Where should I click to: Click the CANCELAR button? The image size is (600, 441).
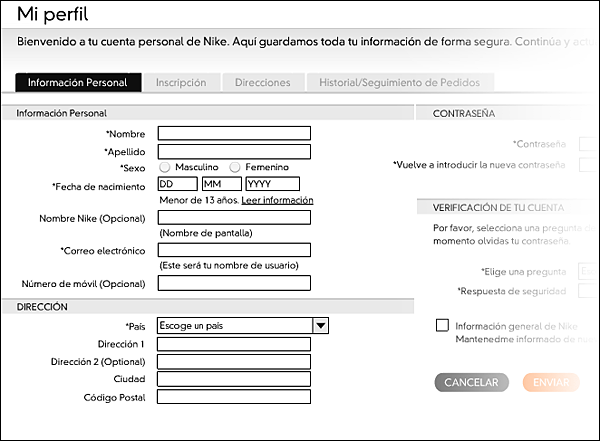pyautogui.click(x=471, y=382)
